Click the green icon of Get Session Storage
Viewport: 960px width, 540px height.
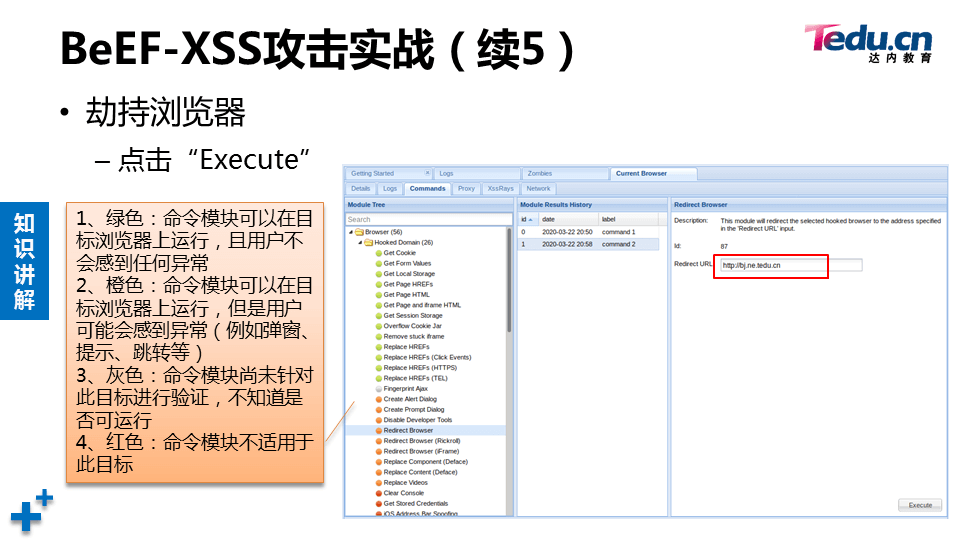pos(378,315)
